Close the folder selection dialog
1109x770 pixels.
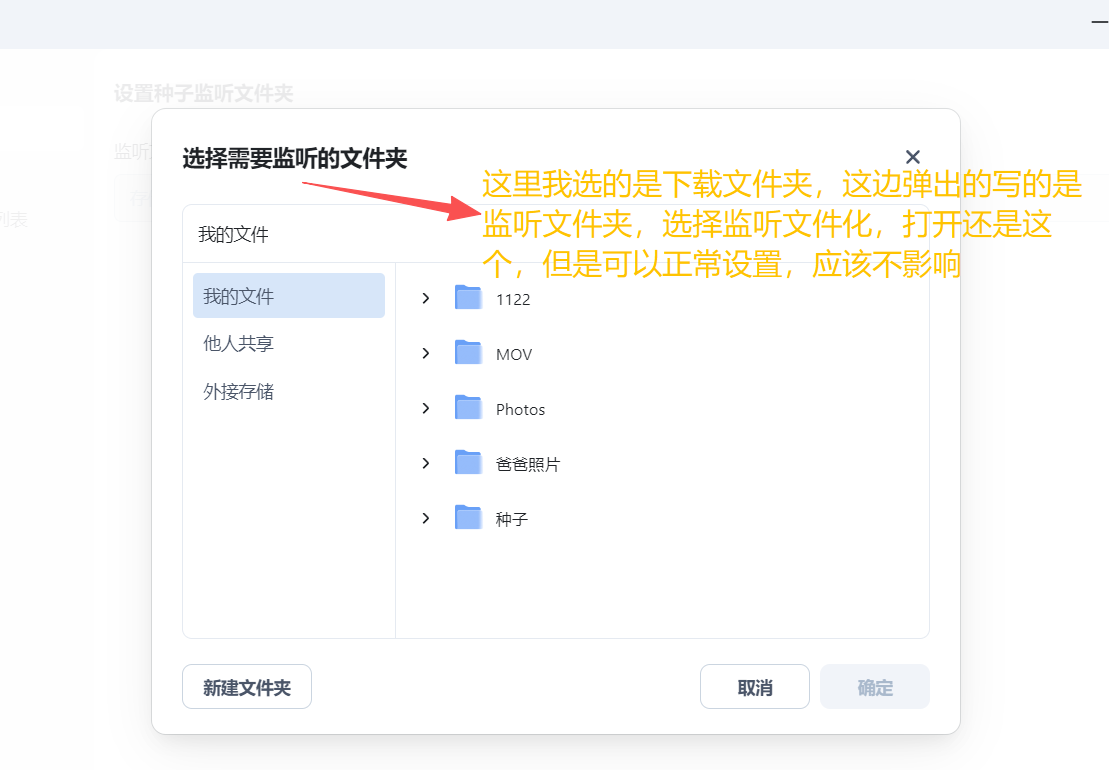click(912, 157)
